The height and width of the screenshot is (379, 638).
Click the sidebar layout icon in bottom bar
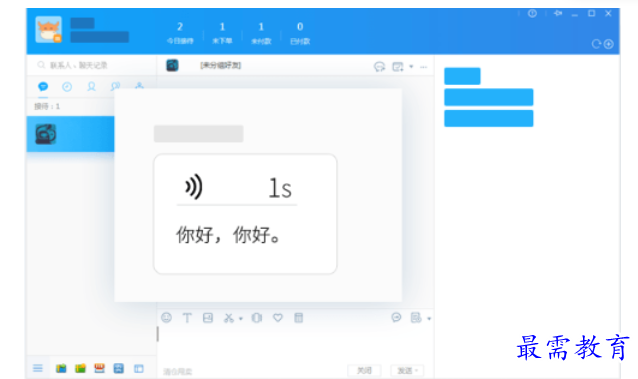click(139, 369)
